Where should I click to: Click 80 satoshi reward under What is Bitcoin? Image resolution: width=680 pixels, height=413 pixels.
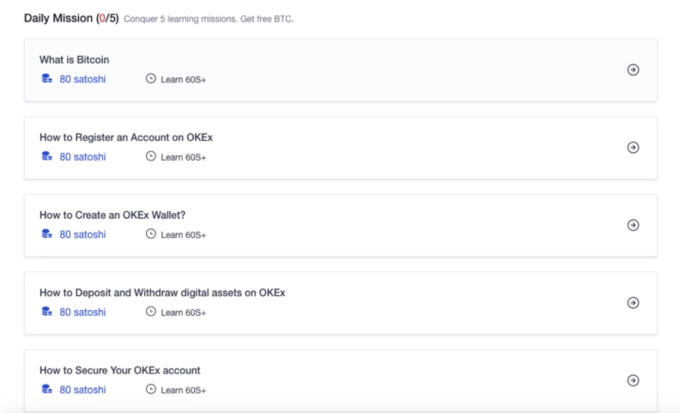[x=82, y=78]
